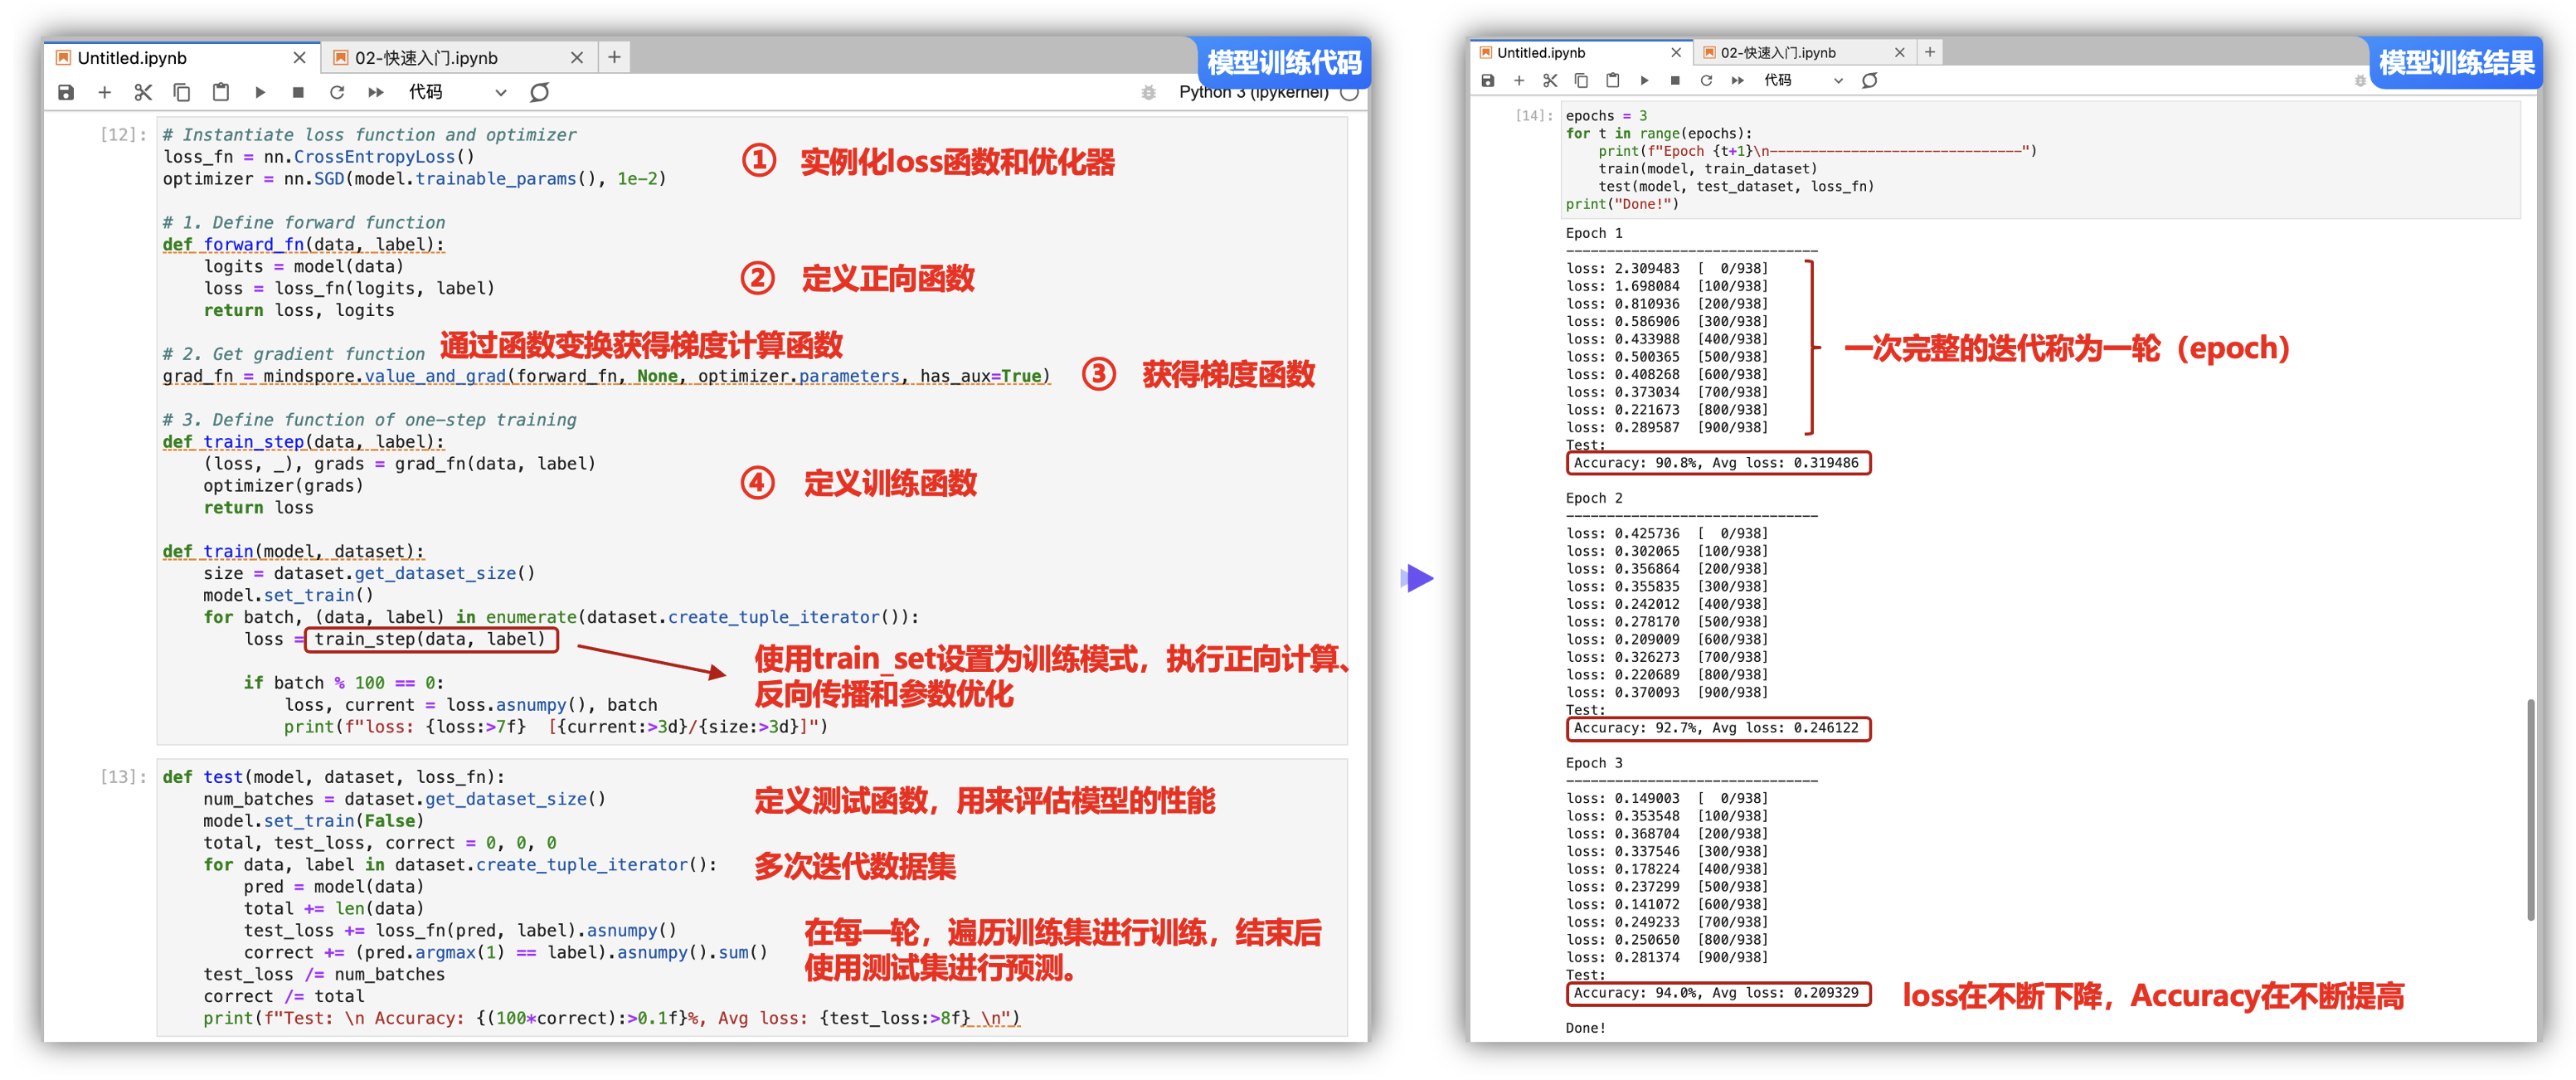The width and height of the screenshot is (2576, 1080).
Task: Close the Untitled.ipynb tab in left window
Action: [299, 58]
